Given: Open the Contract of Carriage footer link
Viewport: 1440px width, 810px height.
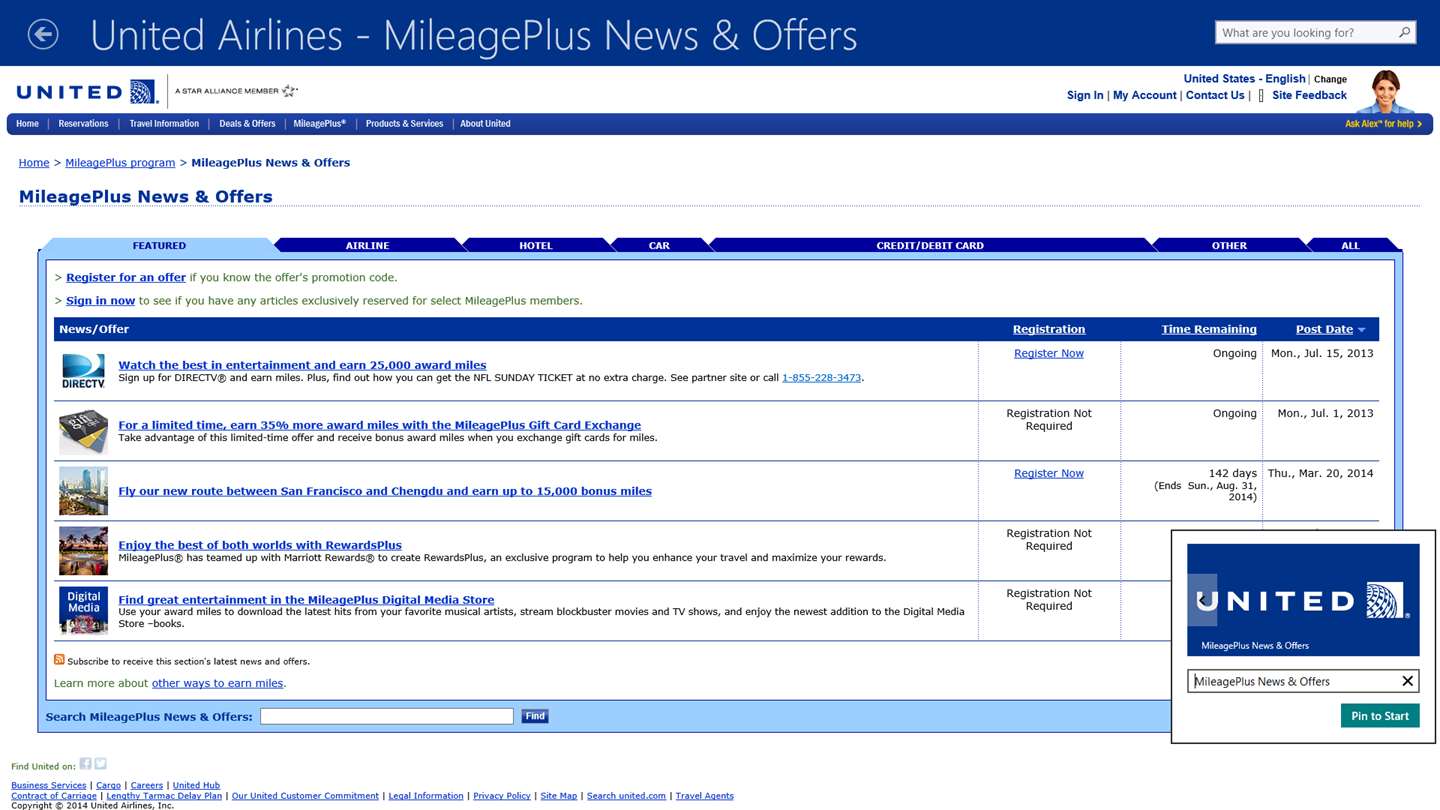Looking at the screenshot, I should click(x=54, y=796).
